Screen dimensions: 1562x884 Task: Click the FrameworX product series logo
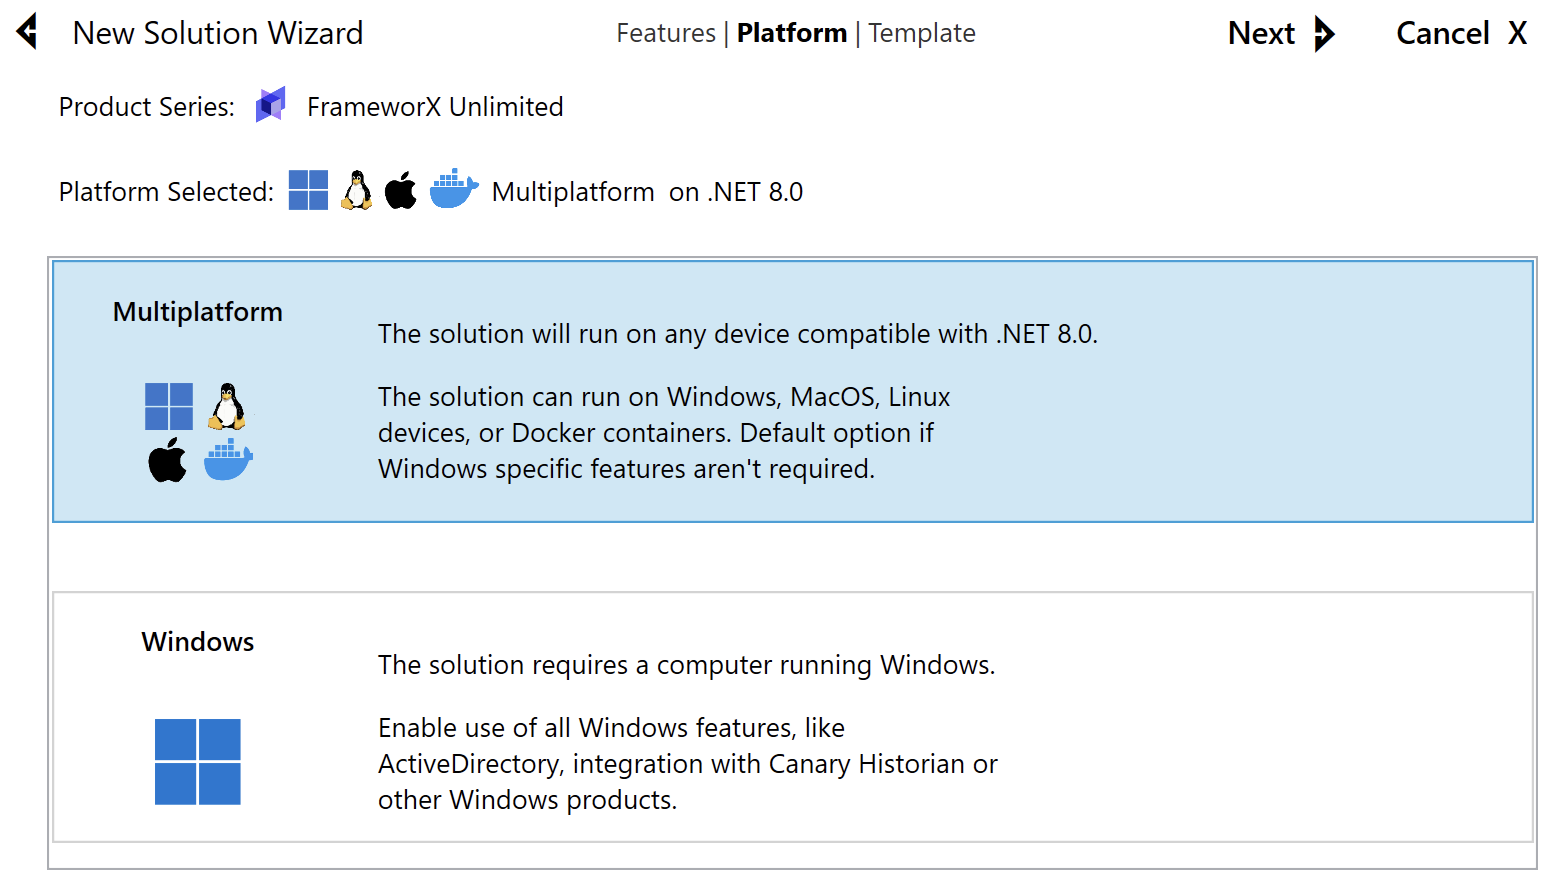pos(271,105)
